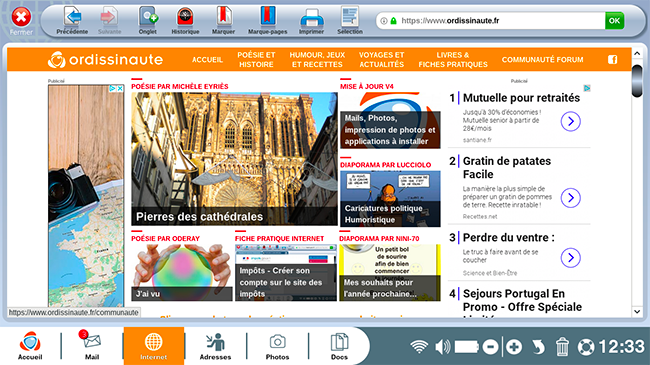Go back with the Précédente arrow
Screen dimensions: 650x365
point(73,21)
